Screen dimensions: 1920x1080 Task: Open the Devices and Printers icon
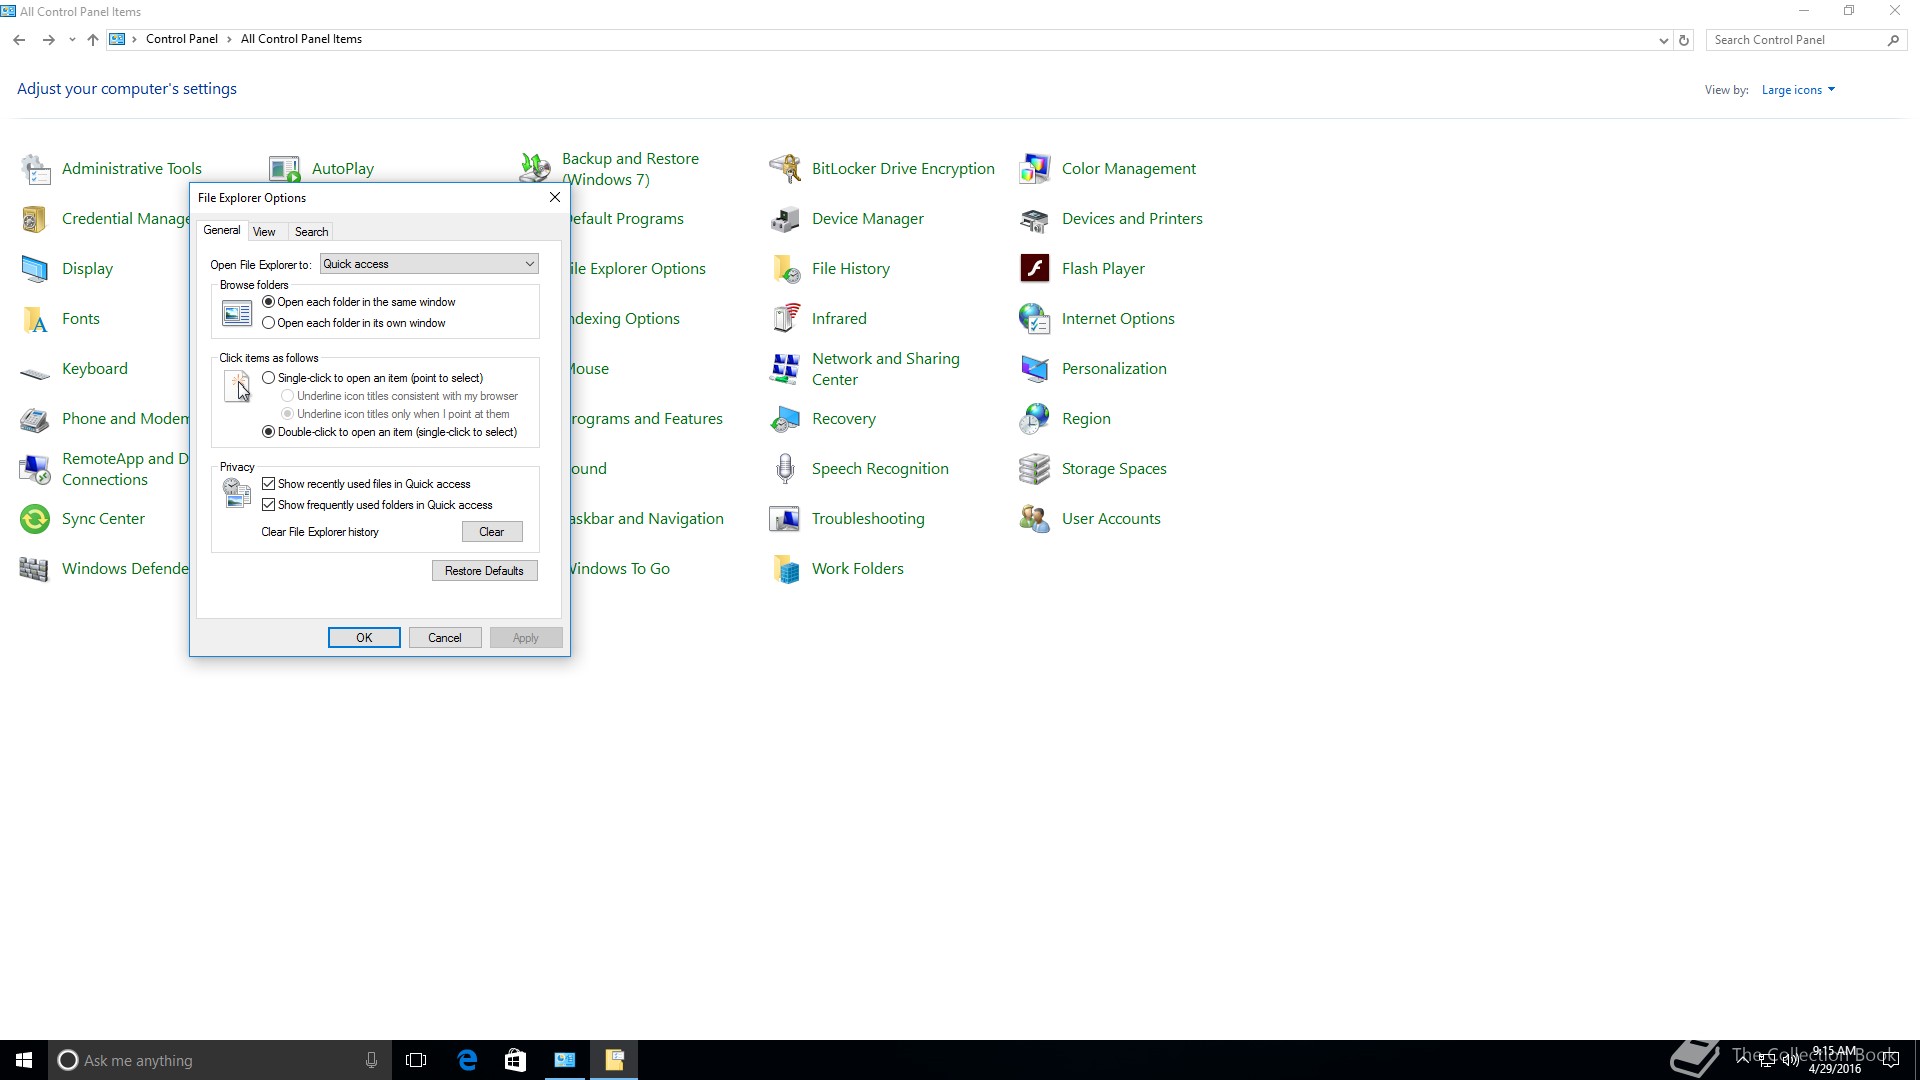tap(1035, 219)
